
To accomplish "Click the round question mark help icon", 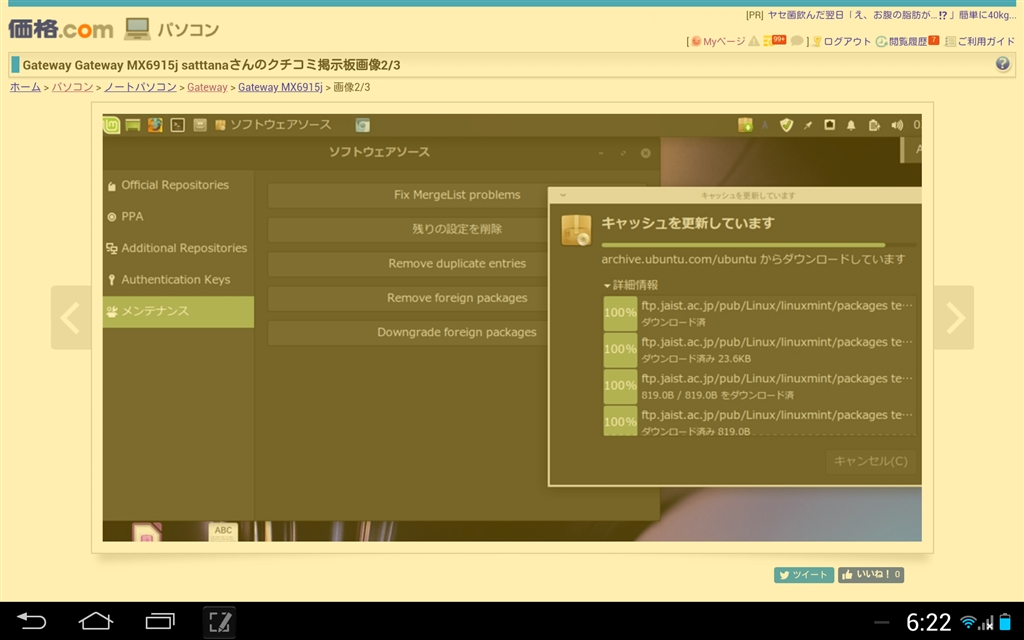I will [x=1002, y=64].
